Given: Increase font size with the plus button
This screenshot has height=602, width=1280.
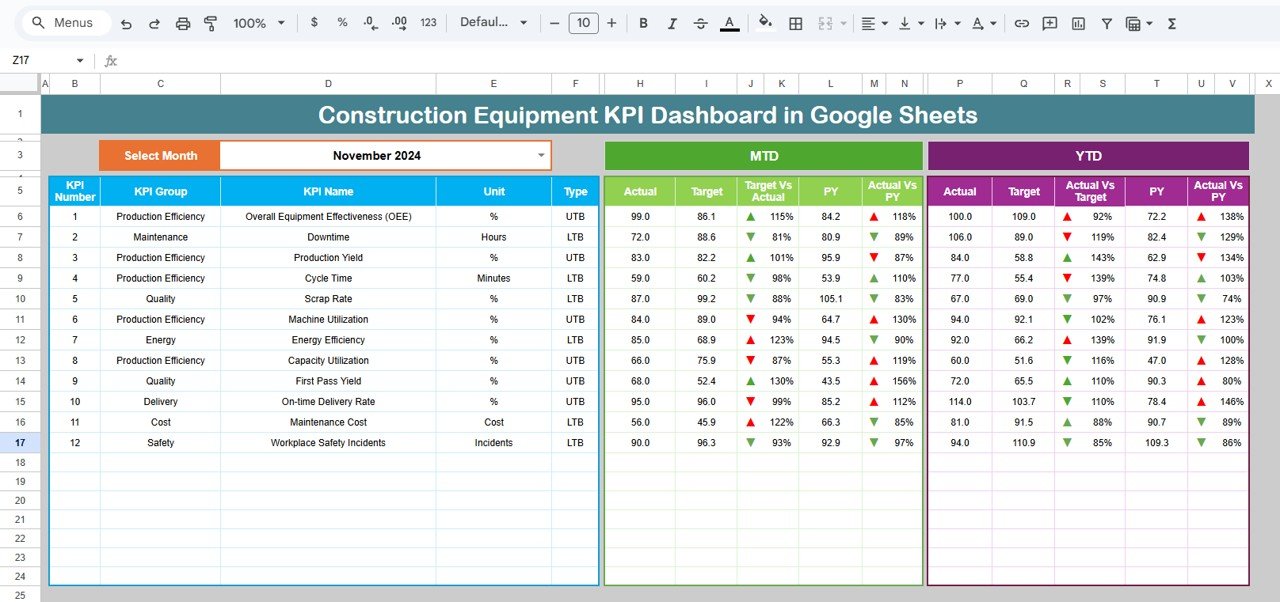Looking at the screenshot, I should (611, 22).
